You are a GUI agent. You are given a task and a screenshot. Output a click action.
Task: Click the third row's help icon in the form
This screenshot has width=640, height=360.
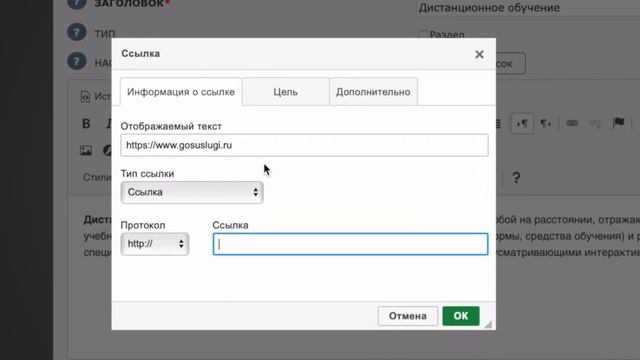pyautogui.click(x=77, y=62)
